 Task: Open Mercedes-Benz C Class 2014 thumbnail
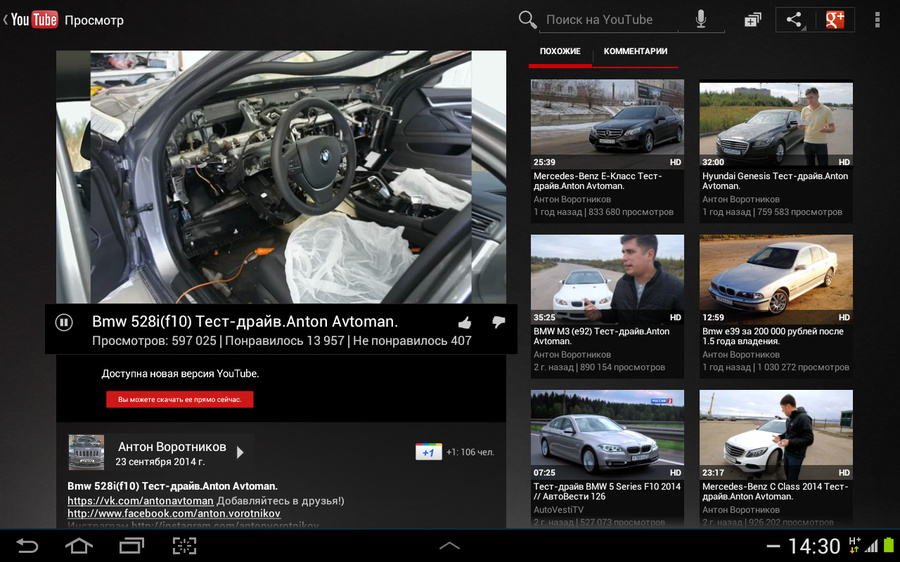click(x=776, y=434)
